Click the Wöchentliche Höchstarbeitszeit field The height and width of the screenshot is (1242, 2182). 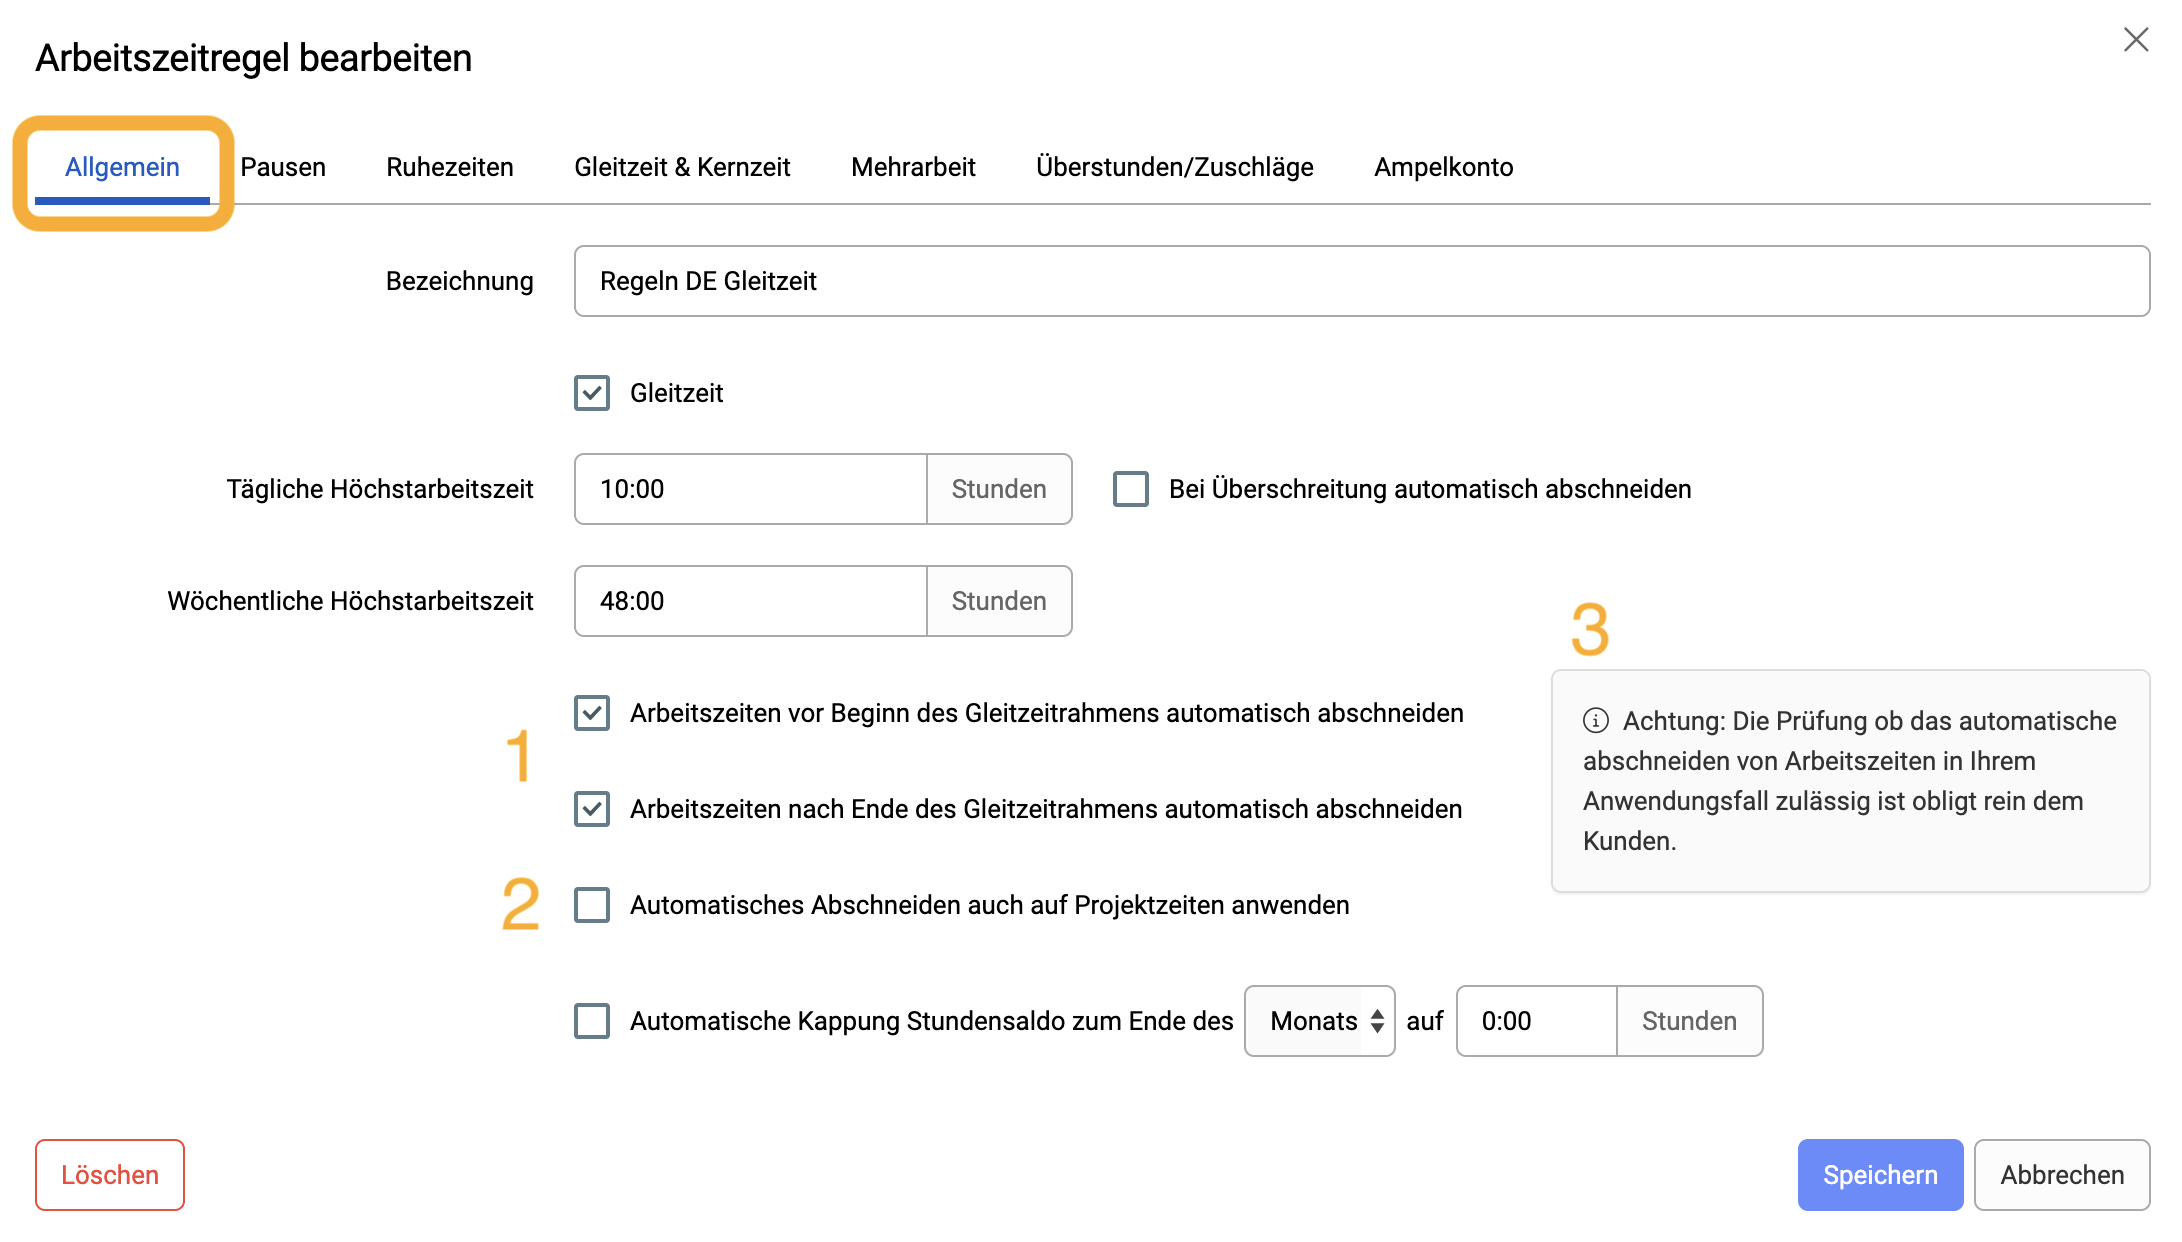tap(751, 601)
